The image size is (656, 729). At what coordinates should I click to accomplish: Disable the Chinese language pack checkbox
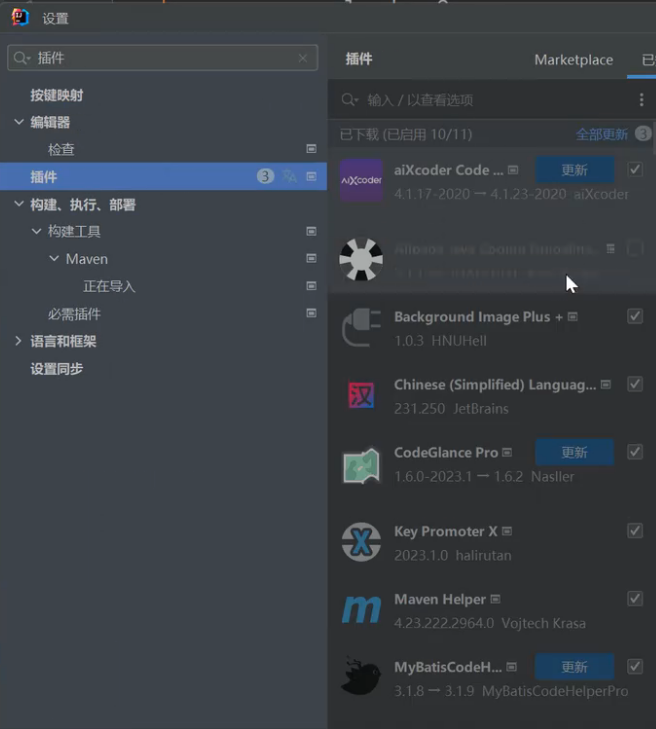pyautogui.click(x=635, y=384)
